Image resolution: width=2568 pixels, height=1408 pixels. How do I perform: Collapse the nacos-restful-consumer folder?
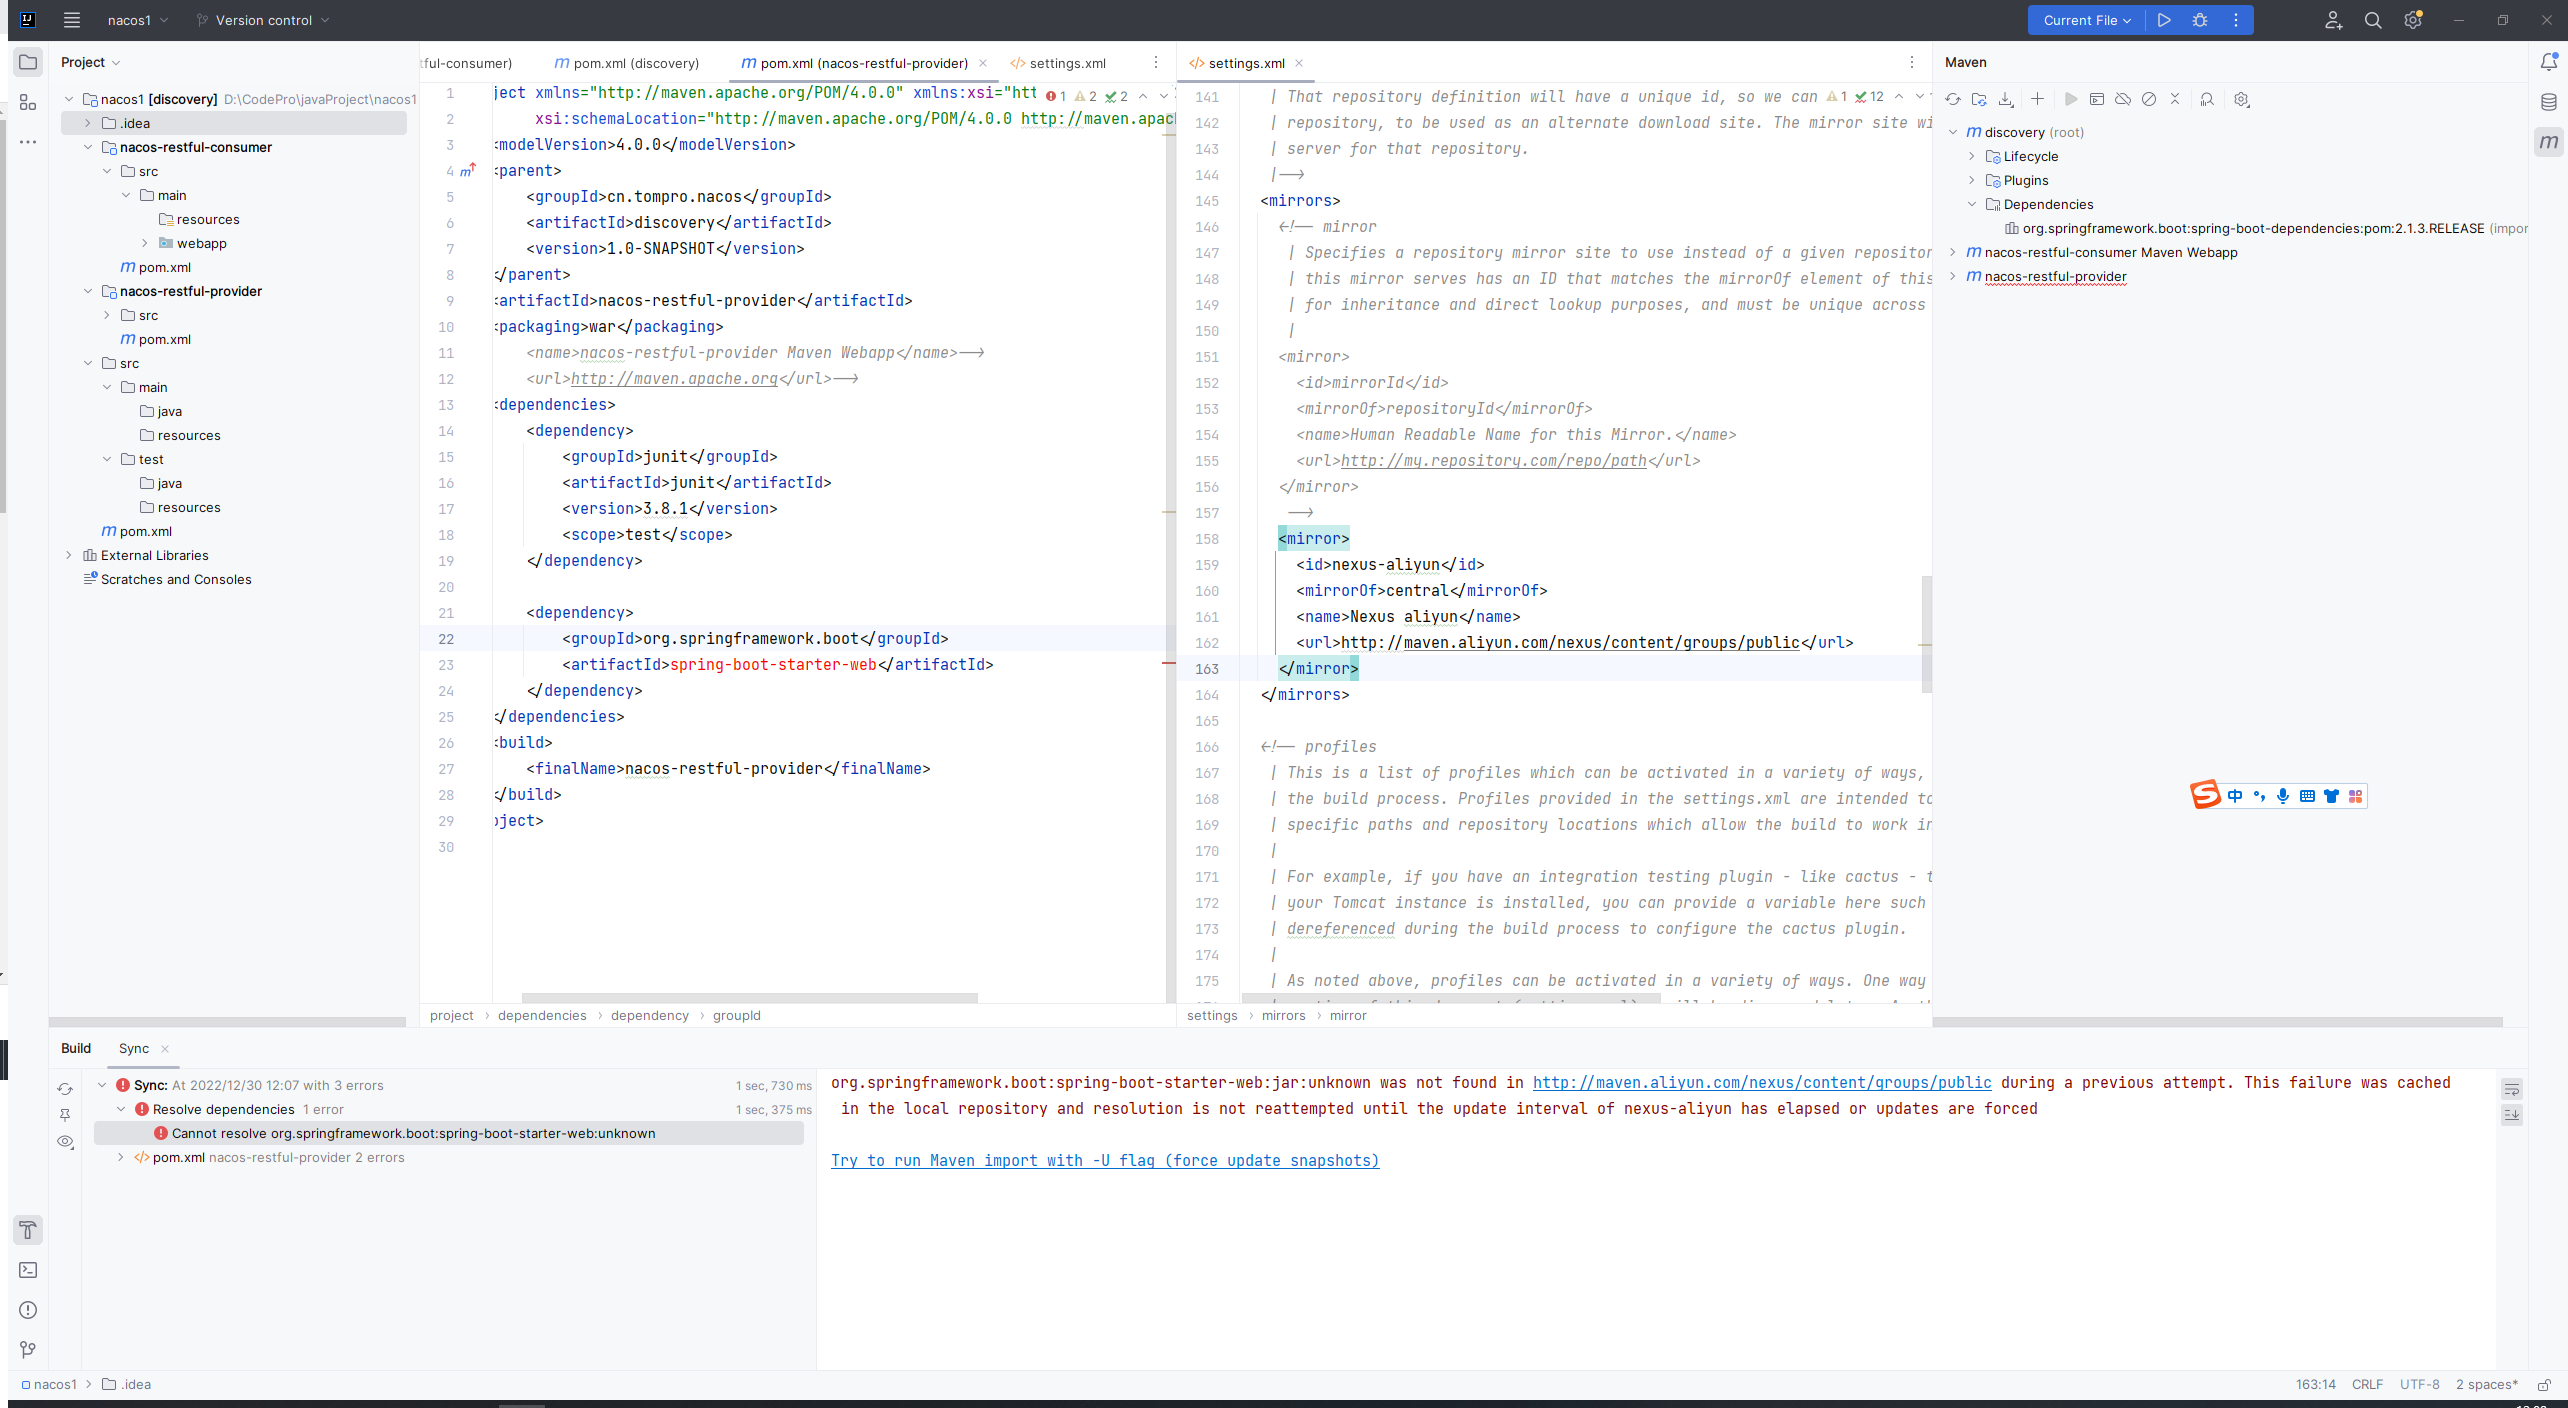(88, 147)
